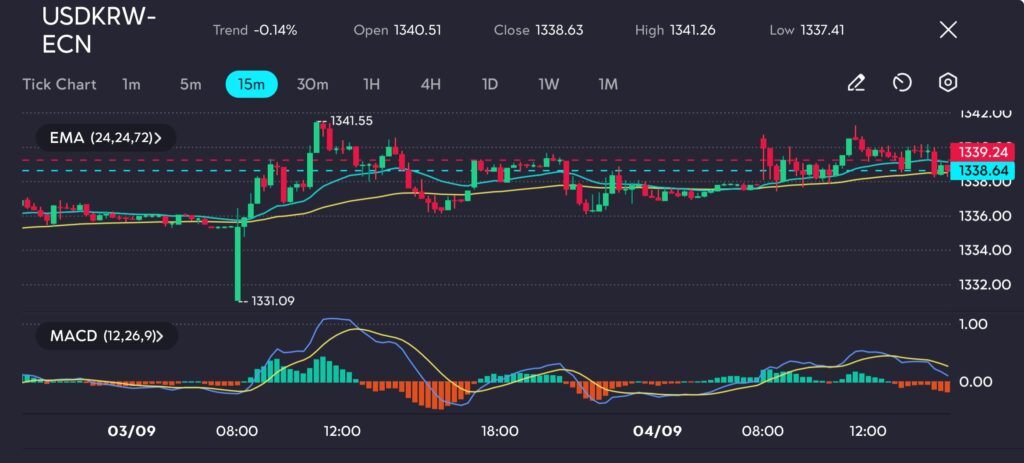Switch to Tick Chart view
The width and height of the screenshot is (1024, 463).
click(59, 84)
